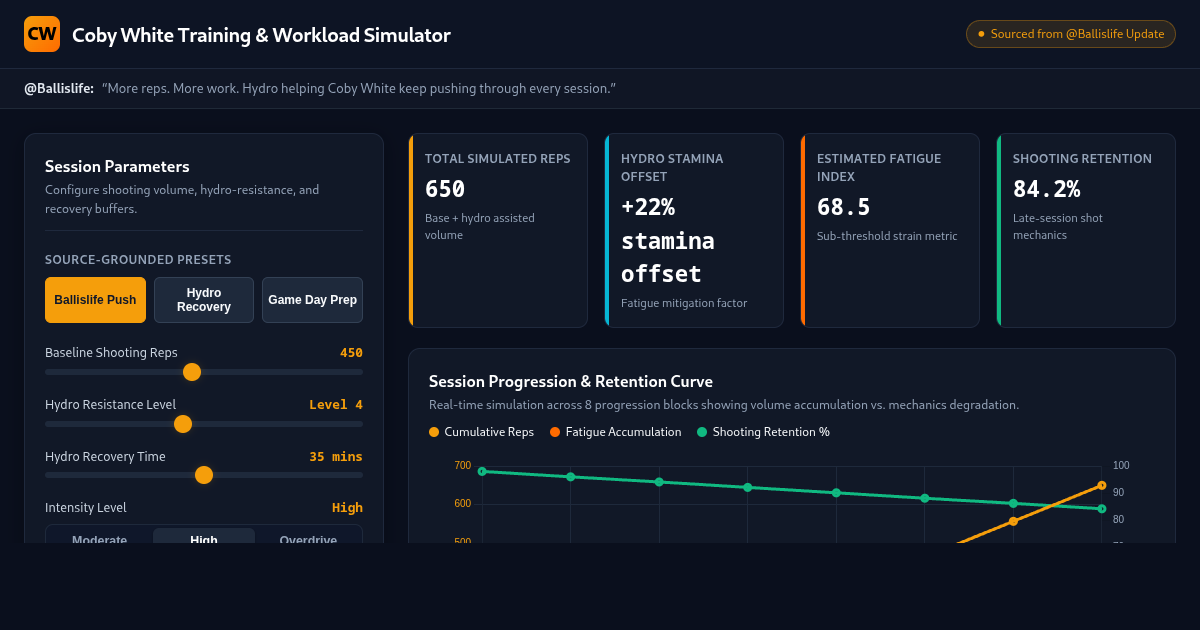Set intensity to High
Screen dimensions: 1200x630
204,537
